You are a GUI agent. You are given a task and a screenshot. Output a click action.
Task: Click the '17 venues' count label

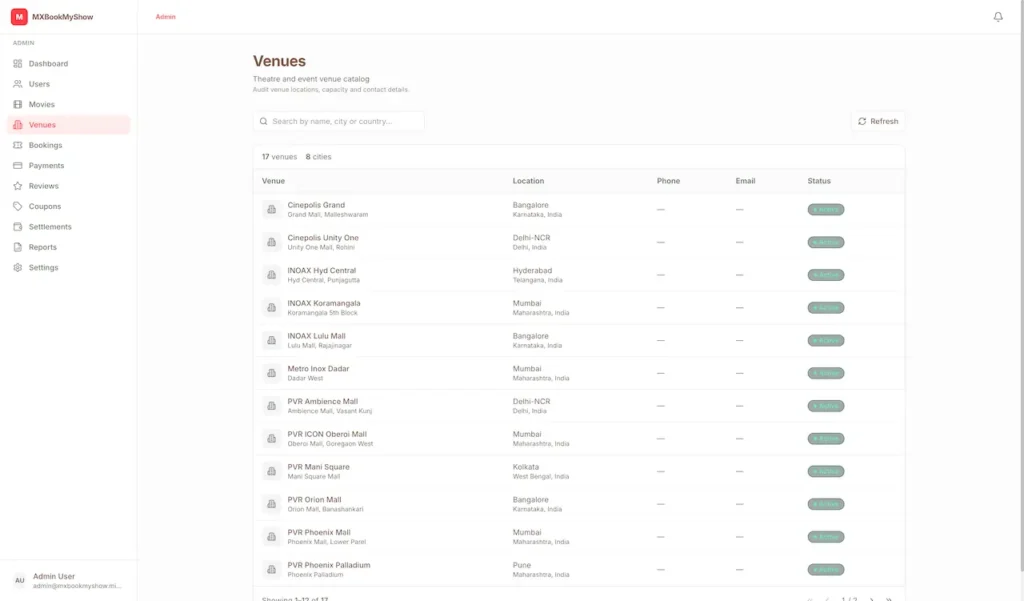coord(280,157)
